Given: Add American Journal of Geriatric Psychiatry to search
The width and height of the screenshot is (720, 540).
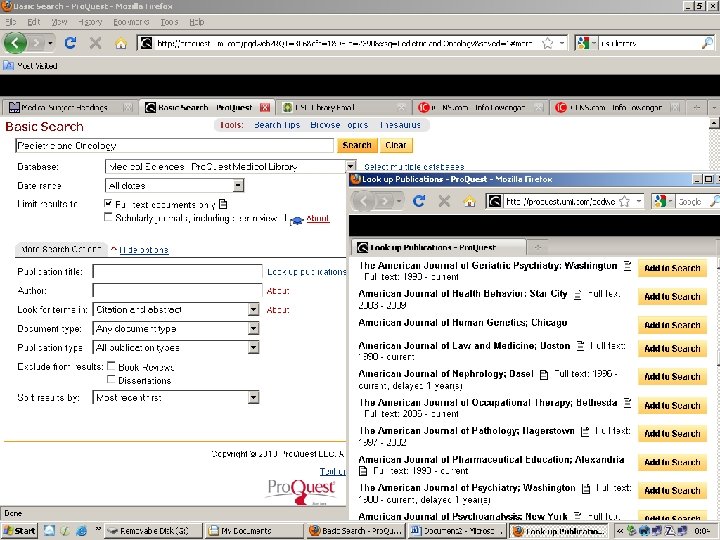Looking at the screenshot, I should point(672,268).
